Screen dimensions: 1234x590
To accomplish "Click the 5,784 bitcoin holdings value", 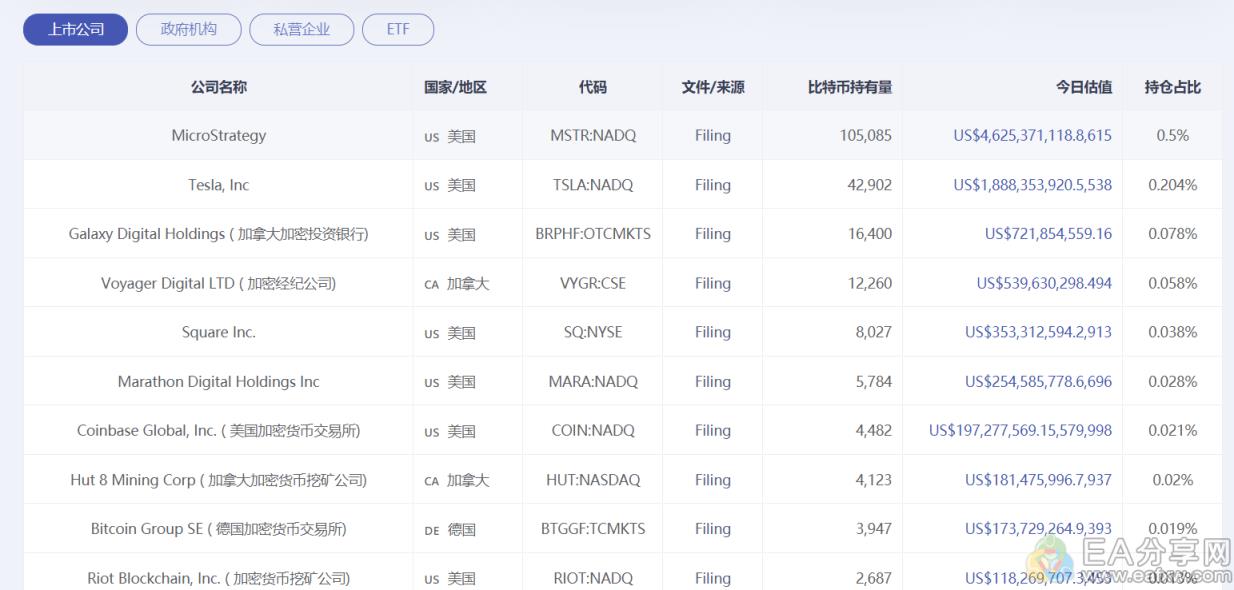I will (x=874, y=381).
